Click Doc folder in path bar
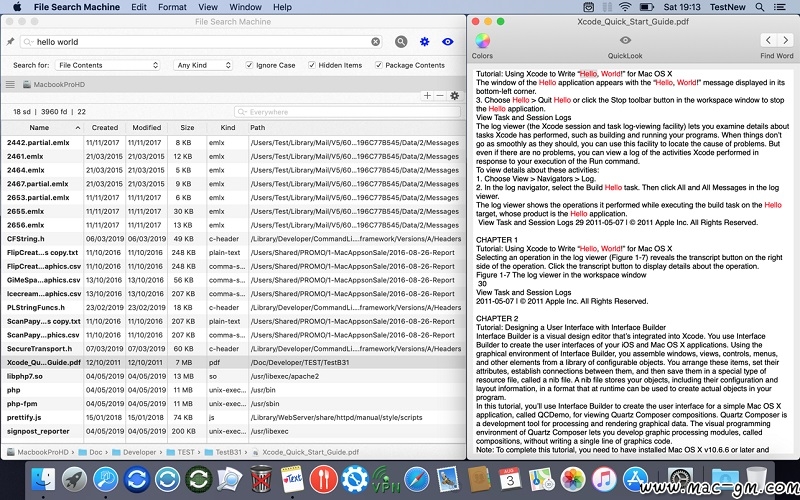Screen dimensions: 800x500 pos(90,452)
